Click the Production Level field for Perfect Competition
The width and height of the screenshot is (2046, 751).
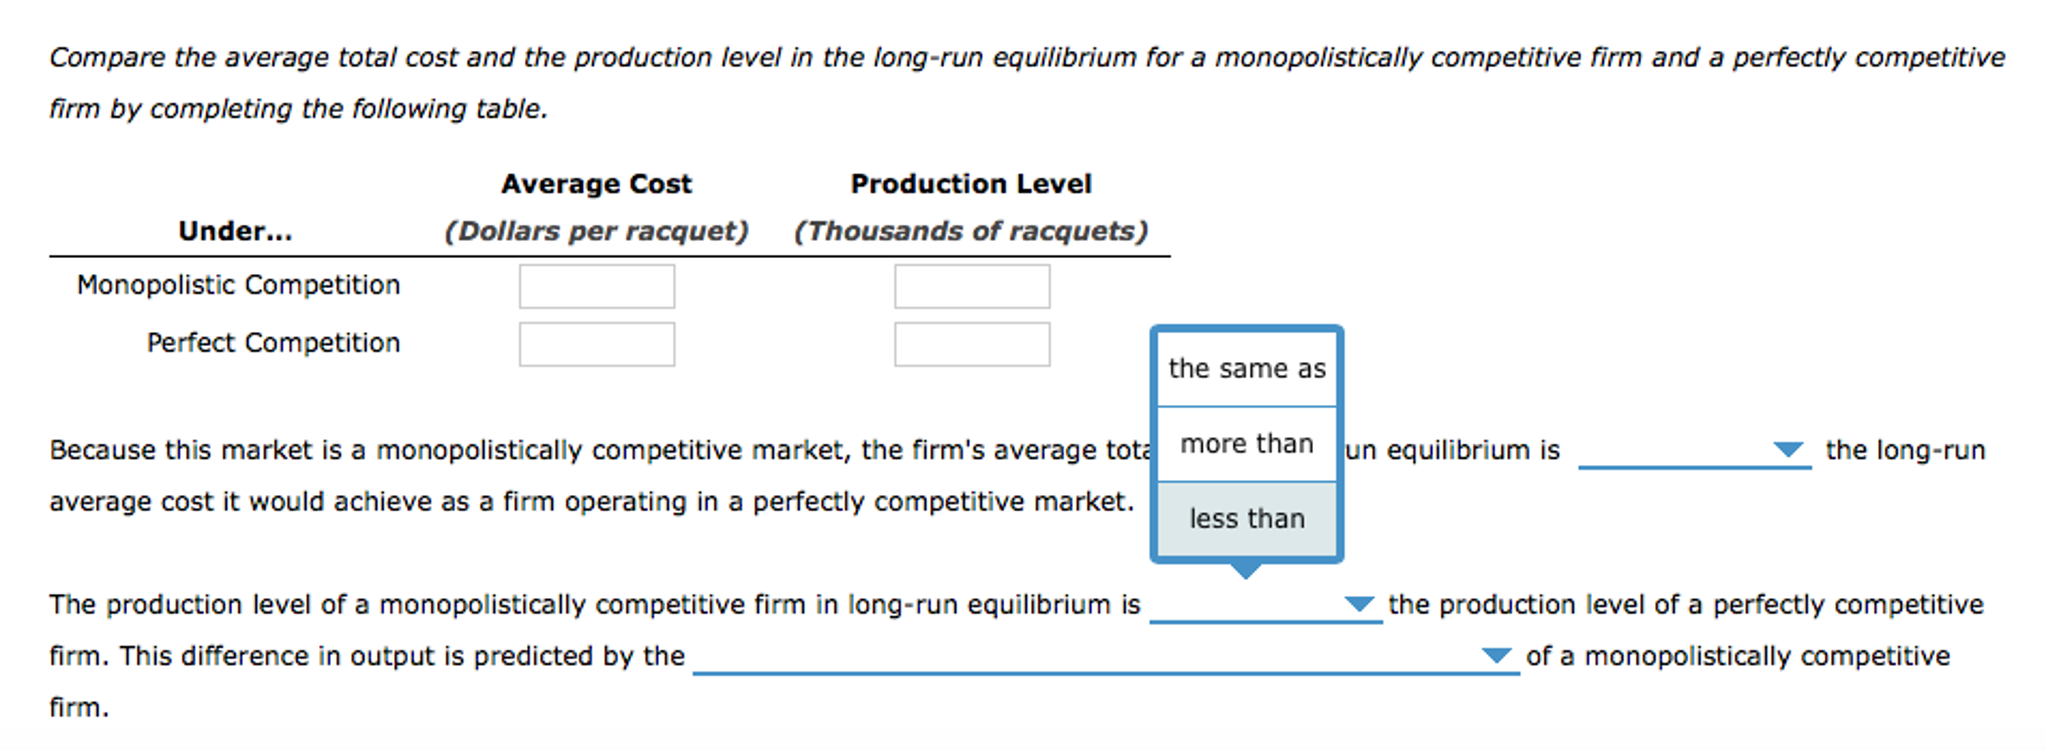(971, 343)
